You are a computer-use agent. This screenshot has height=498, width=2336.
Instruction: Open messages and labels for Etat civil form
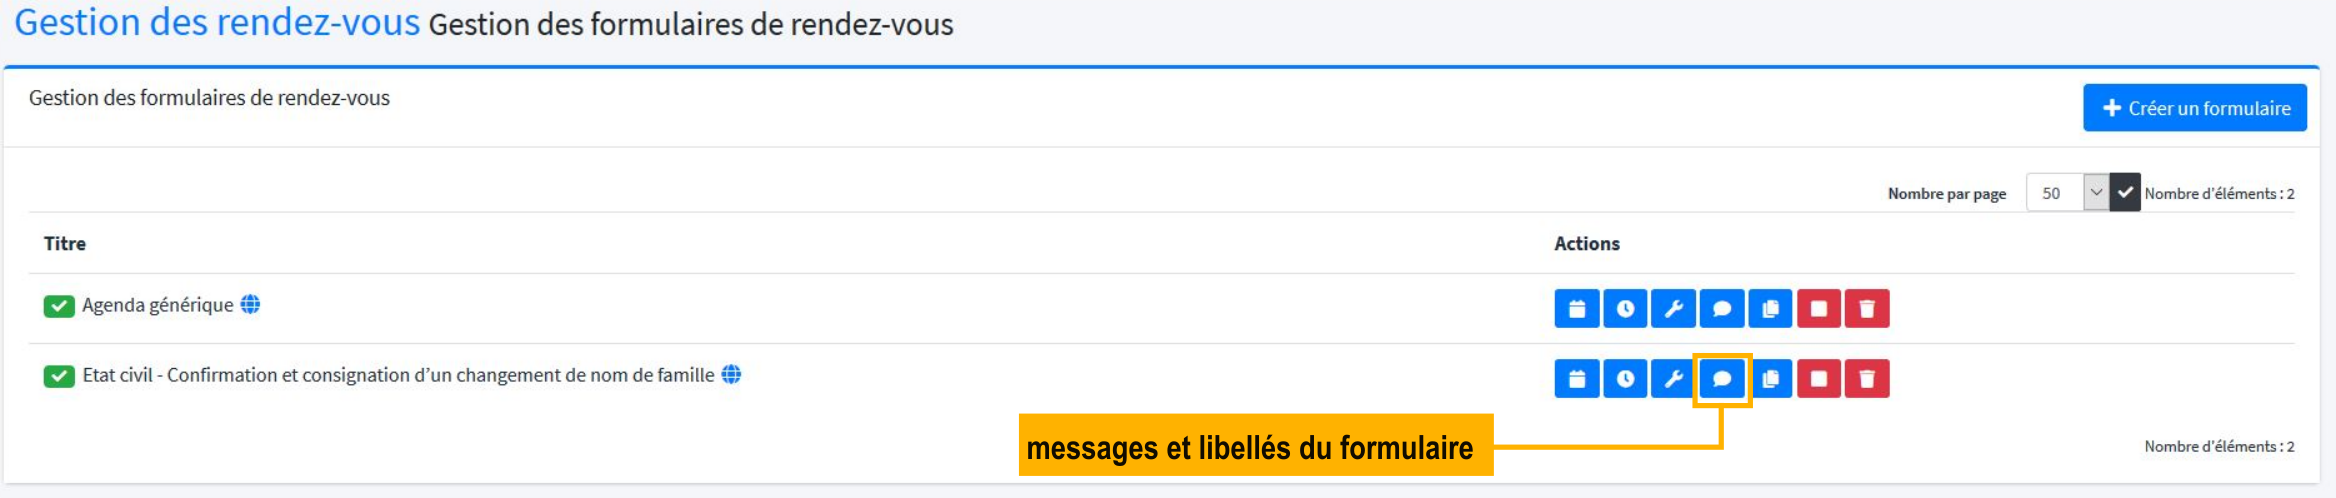[1721, 379]
